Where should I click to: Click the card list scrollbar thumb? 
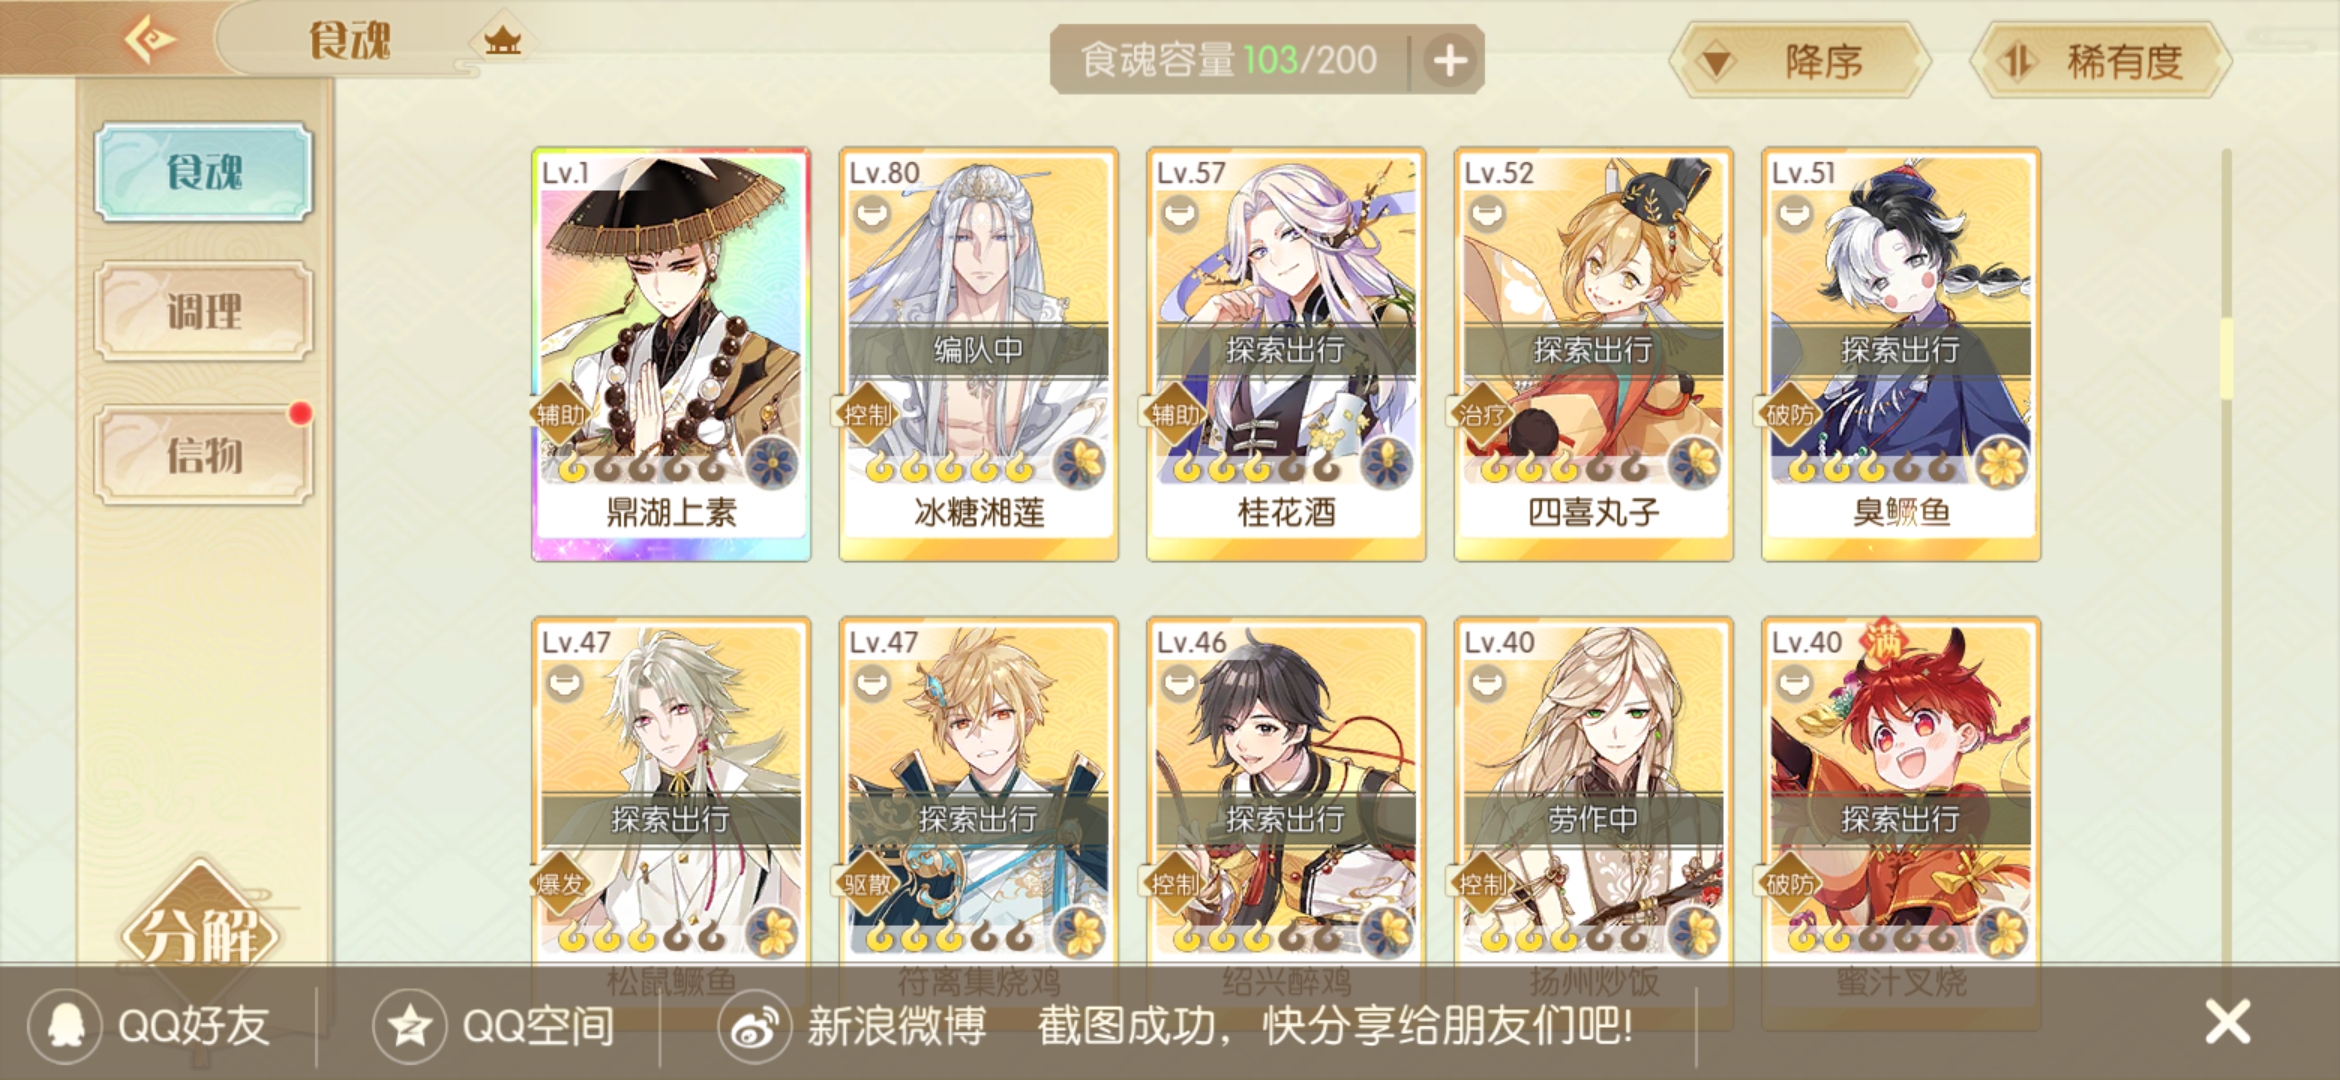[x=2226, y=358]
